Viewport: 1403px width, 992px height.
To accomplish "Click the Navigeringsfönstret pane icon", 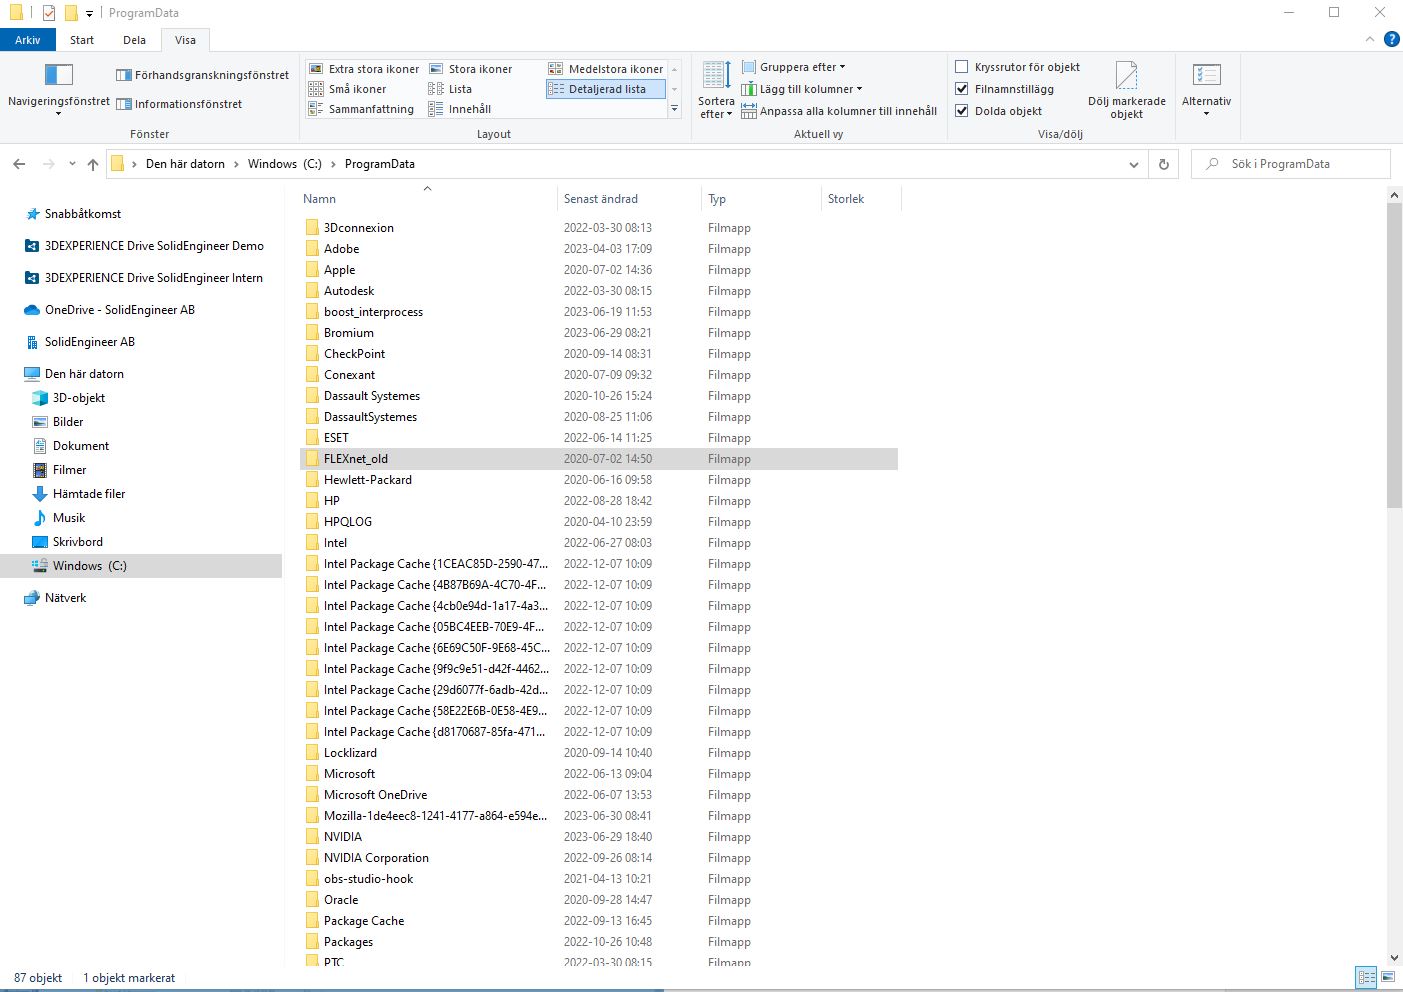I will [59, 76].
